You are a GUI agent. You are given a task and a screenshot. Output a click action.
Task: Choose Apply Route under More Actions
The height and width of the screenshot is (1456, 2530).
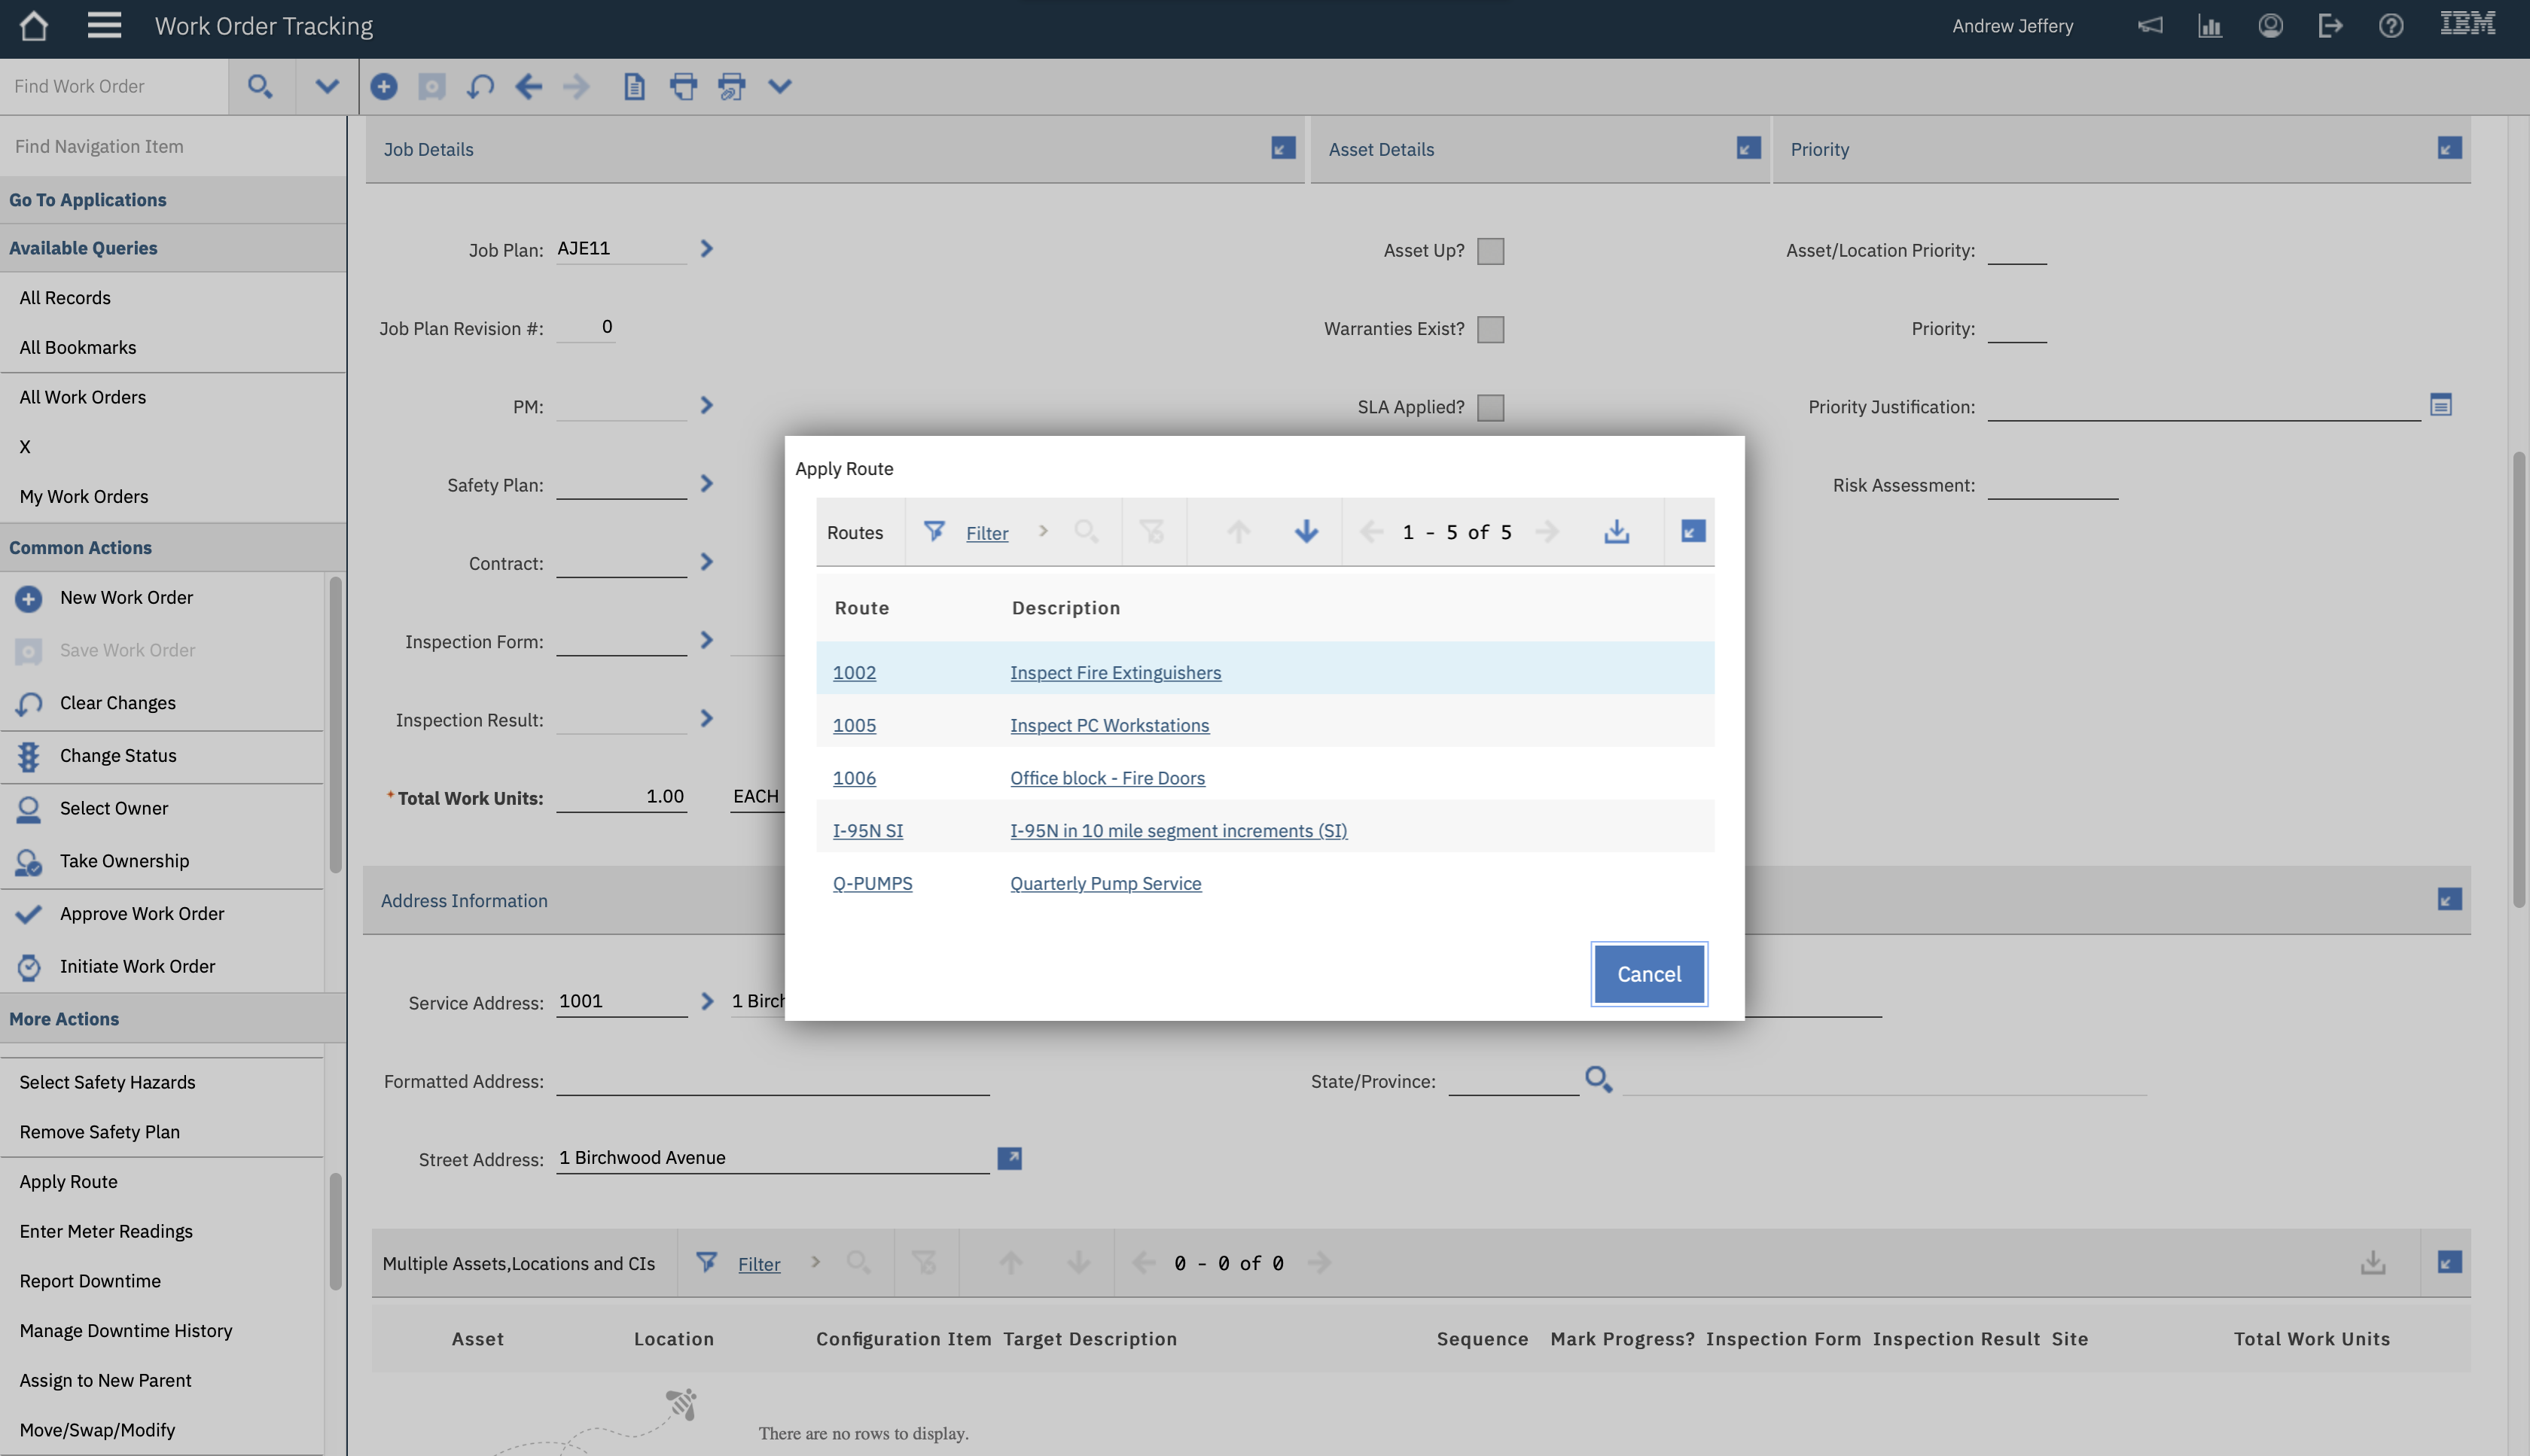point(68,1181)
